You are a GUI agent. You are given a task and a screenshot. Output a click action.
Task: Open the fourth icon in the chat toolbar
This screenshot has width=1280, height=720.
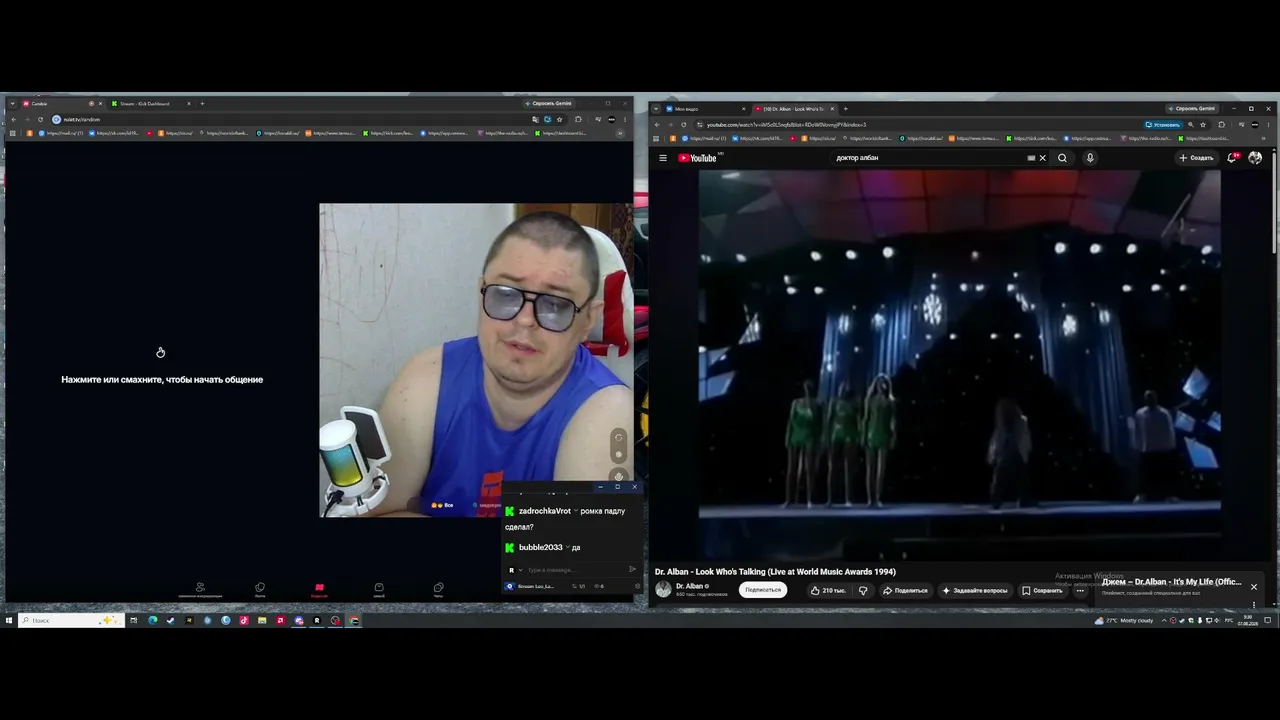(379, 588)
